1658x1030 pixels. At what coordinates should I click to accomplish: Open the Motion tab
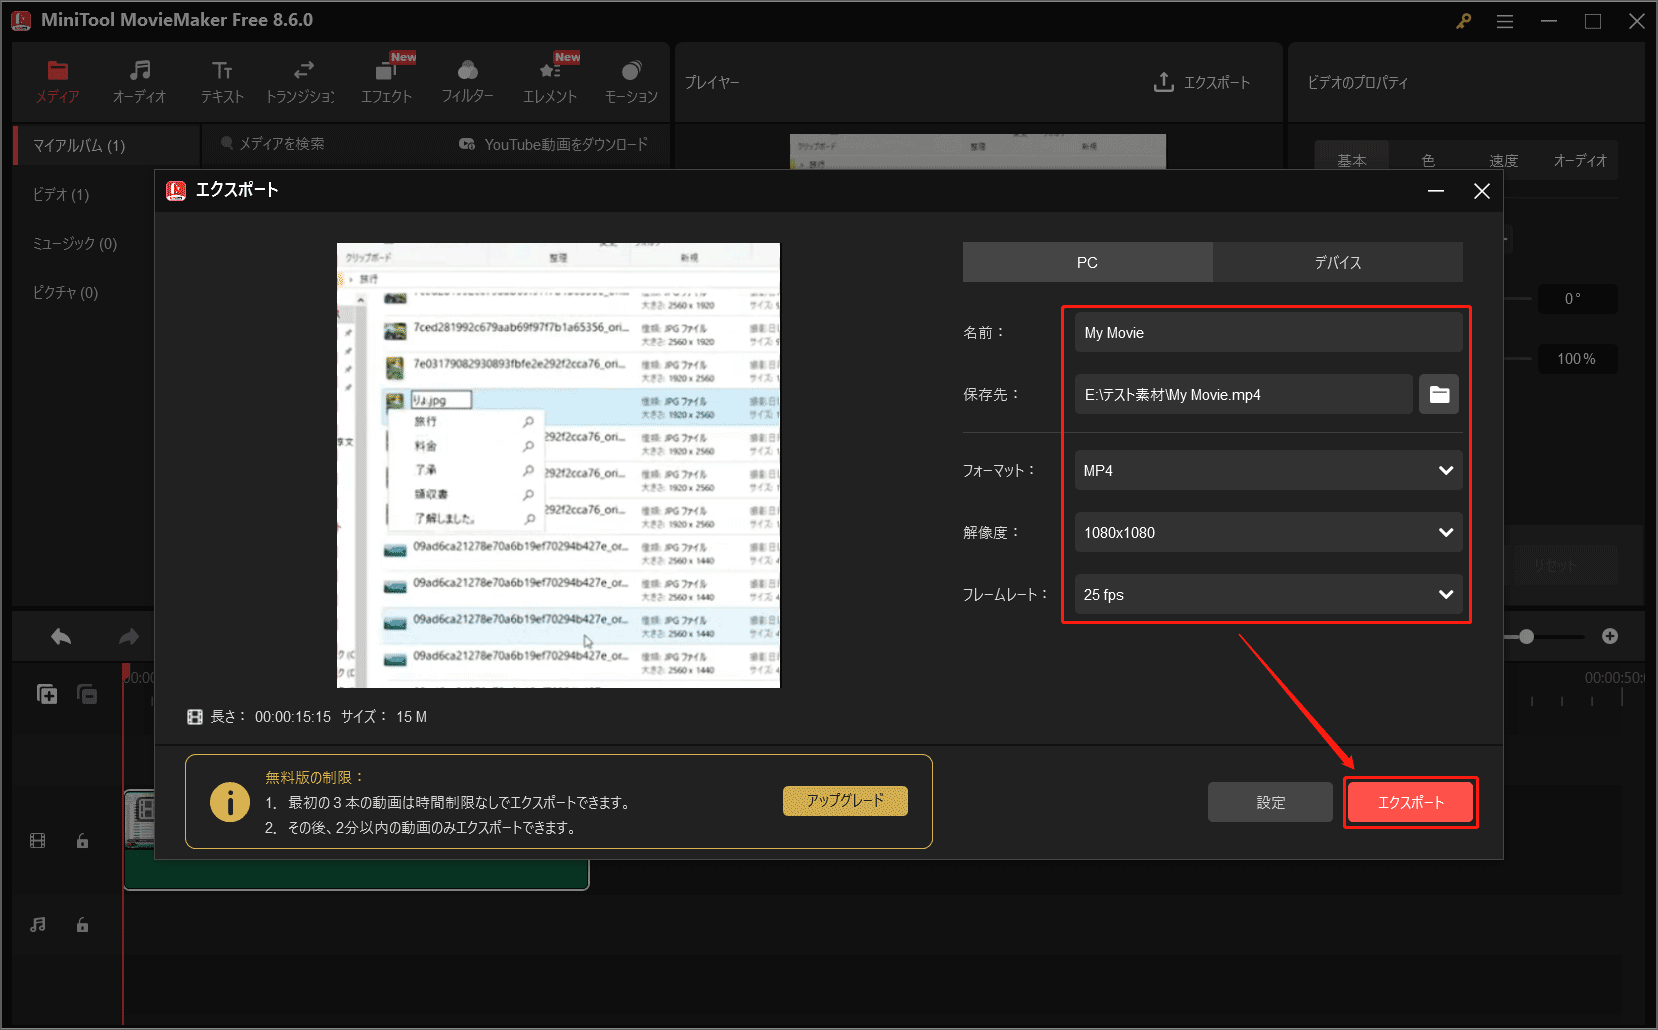click(631, 81)
